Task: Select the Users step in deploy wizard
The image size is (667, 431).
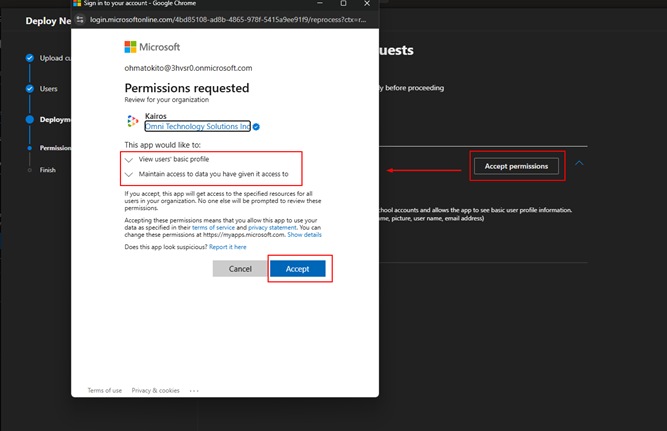Action: [48, 89]
